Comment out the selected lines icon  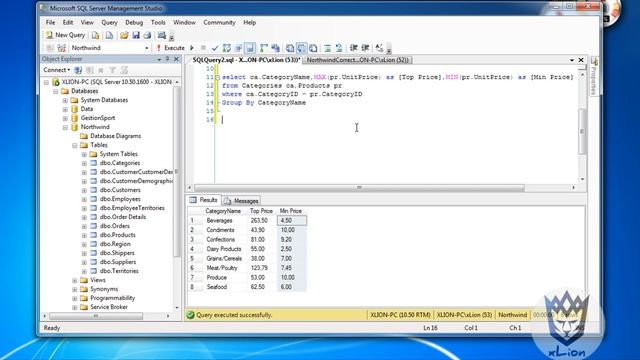point(327,48)
